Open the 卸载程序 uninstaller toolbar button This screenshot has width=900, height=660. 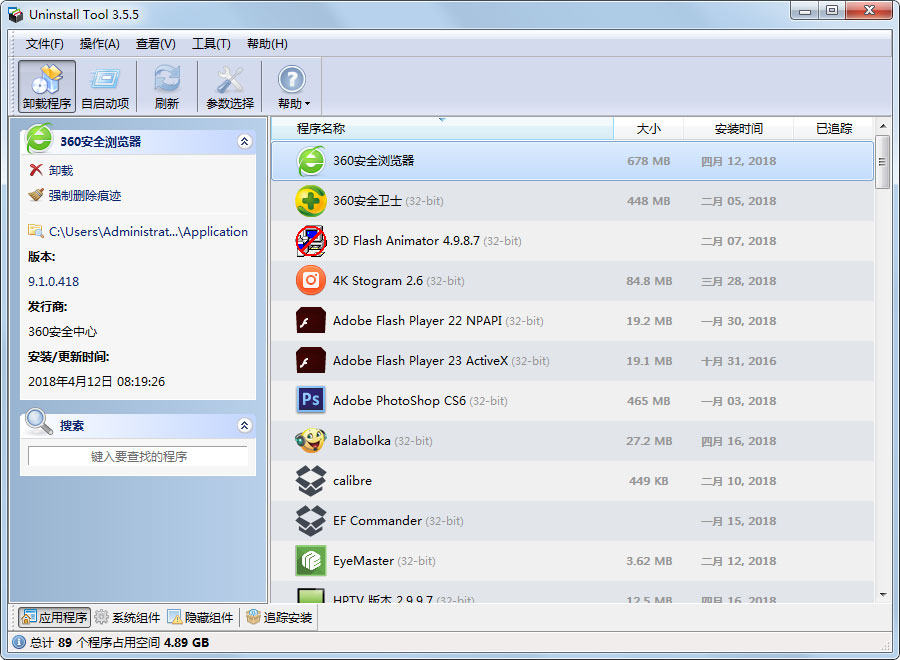click(x=46, y=87)
